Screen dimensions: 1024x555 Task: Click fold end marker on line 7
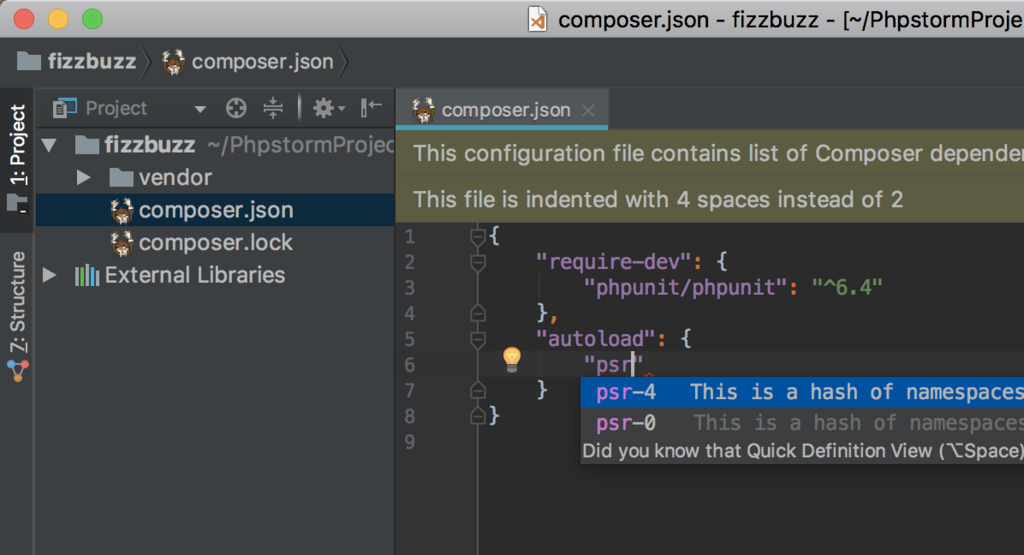point(478,390)
